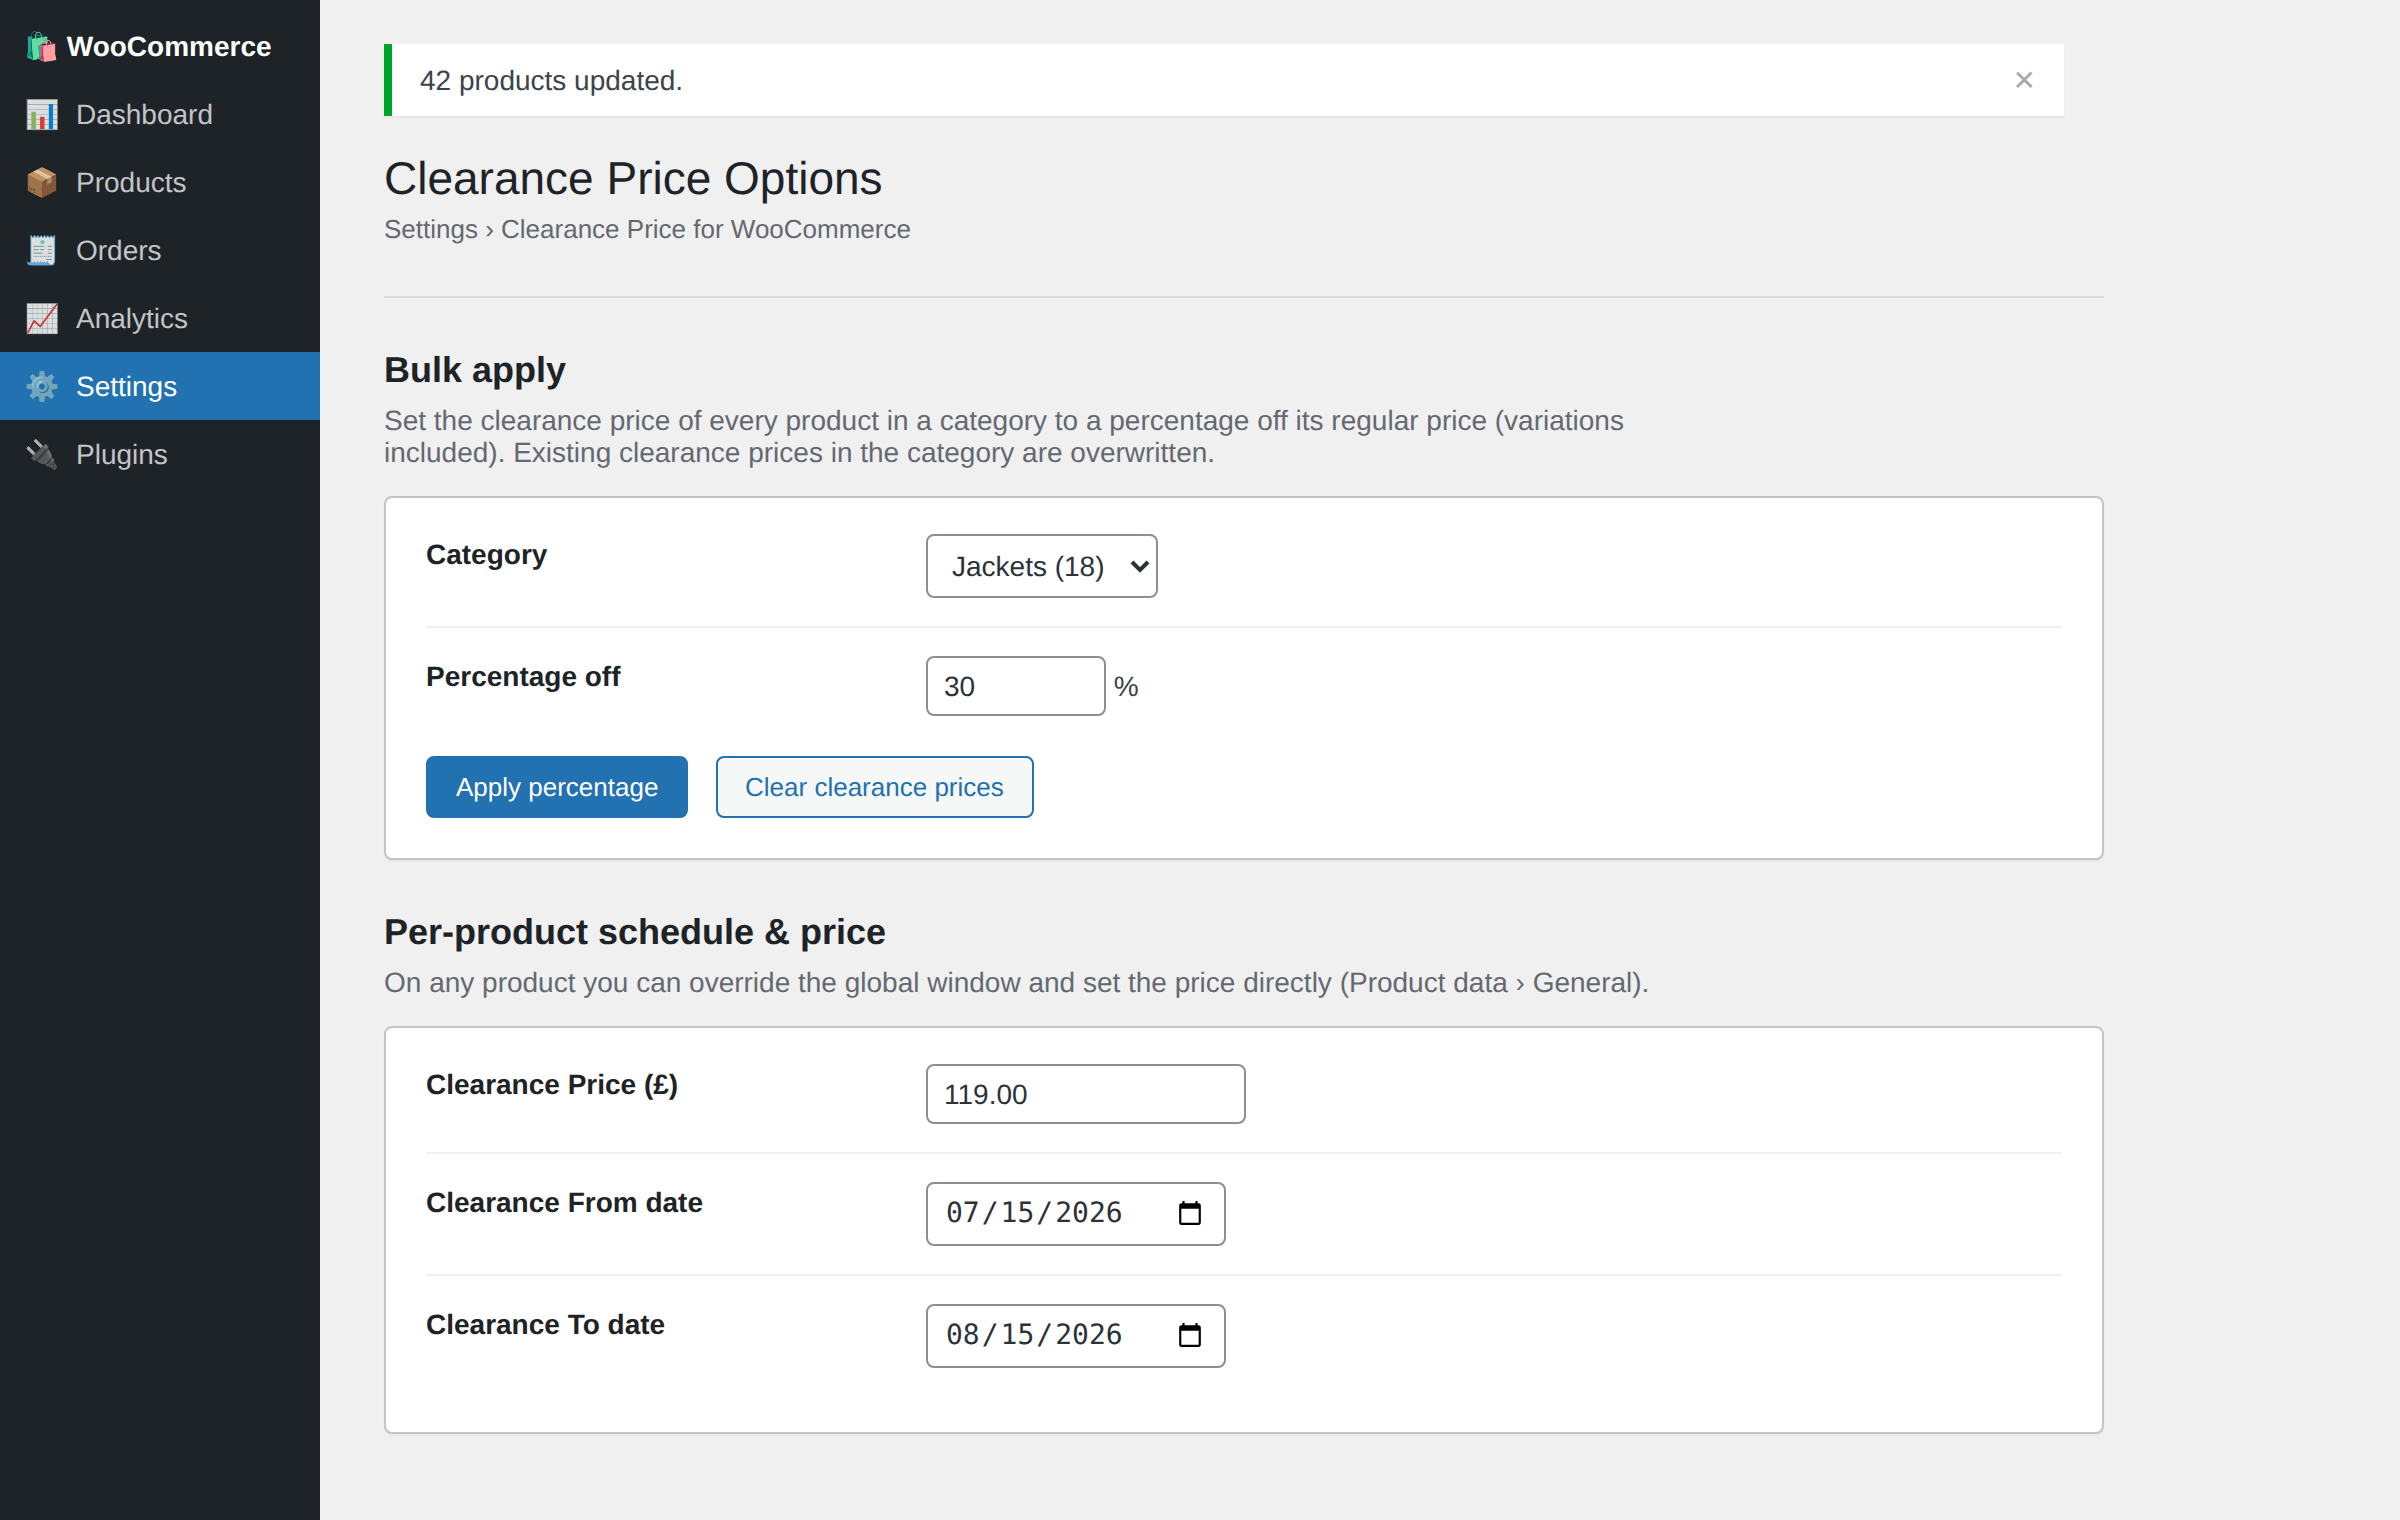Click 'Per-product schedule & price' heading
The width and height of the screenshot is (2400, 1520).
635,932
